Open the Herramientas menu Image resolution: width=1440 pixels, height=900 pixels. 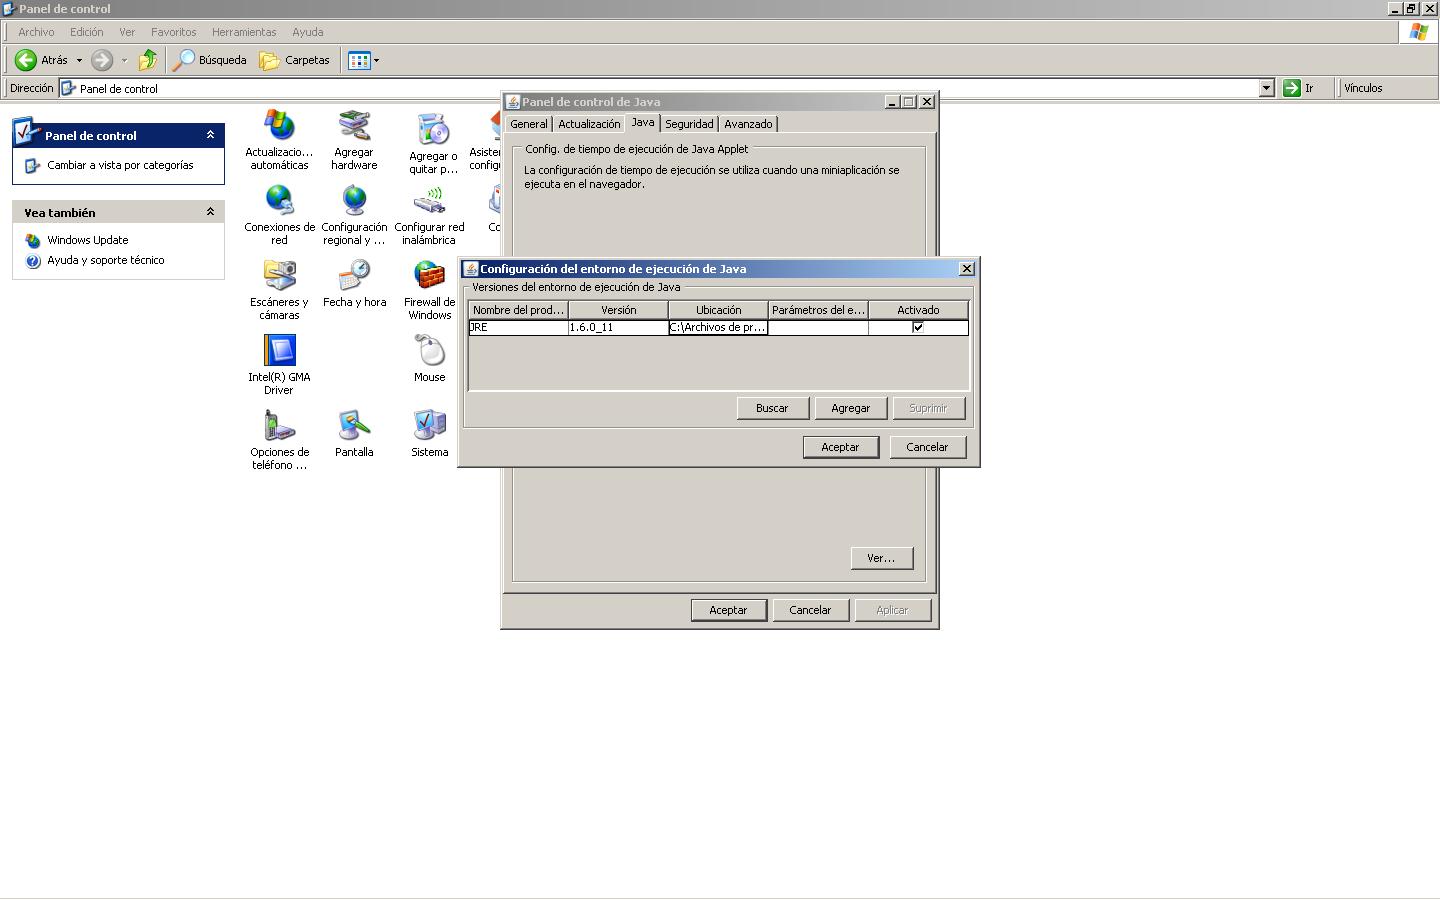click(244, 32)
